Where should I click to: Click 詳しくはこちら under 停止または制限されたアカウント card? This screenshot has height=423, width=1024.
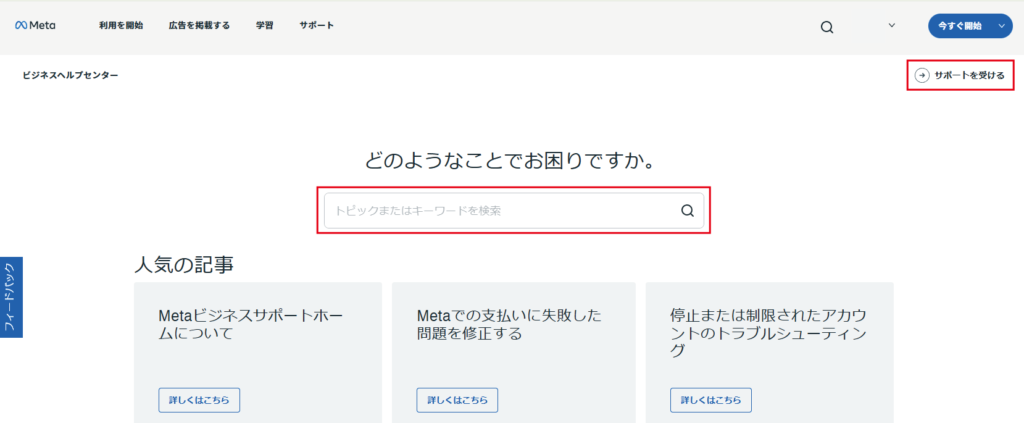711,400
